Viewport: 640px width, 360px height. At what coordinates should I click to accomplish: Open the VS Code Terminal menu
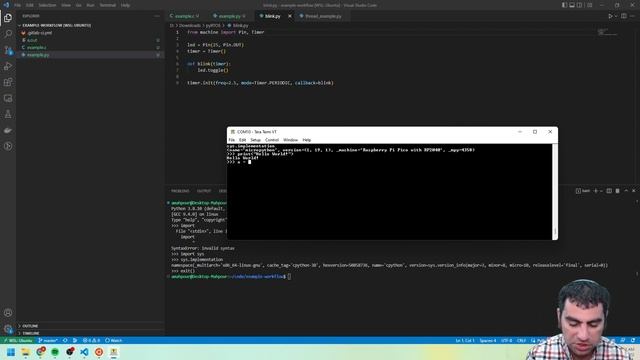coord(108,5)
